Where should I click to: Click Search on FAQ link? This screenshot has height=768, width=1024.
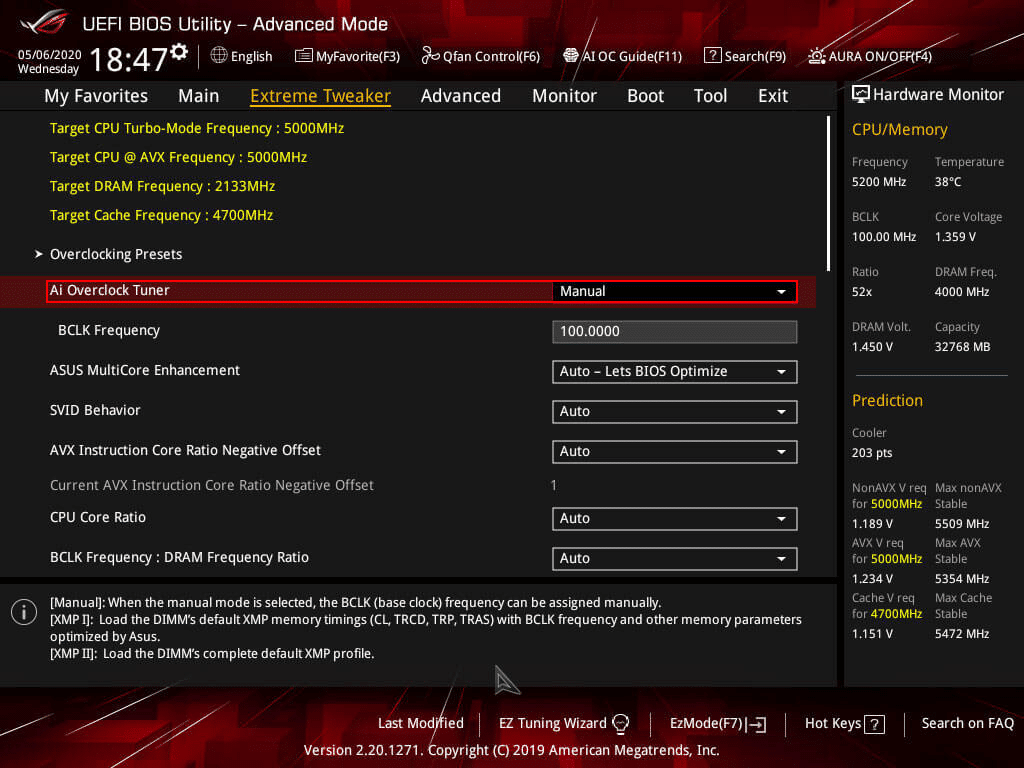point(967,723)
